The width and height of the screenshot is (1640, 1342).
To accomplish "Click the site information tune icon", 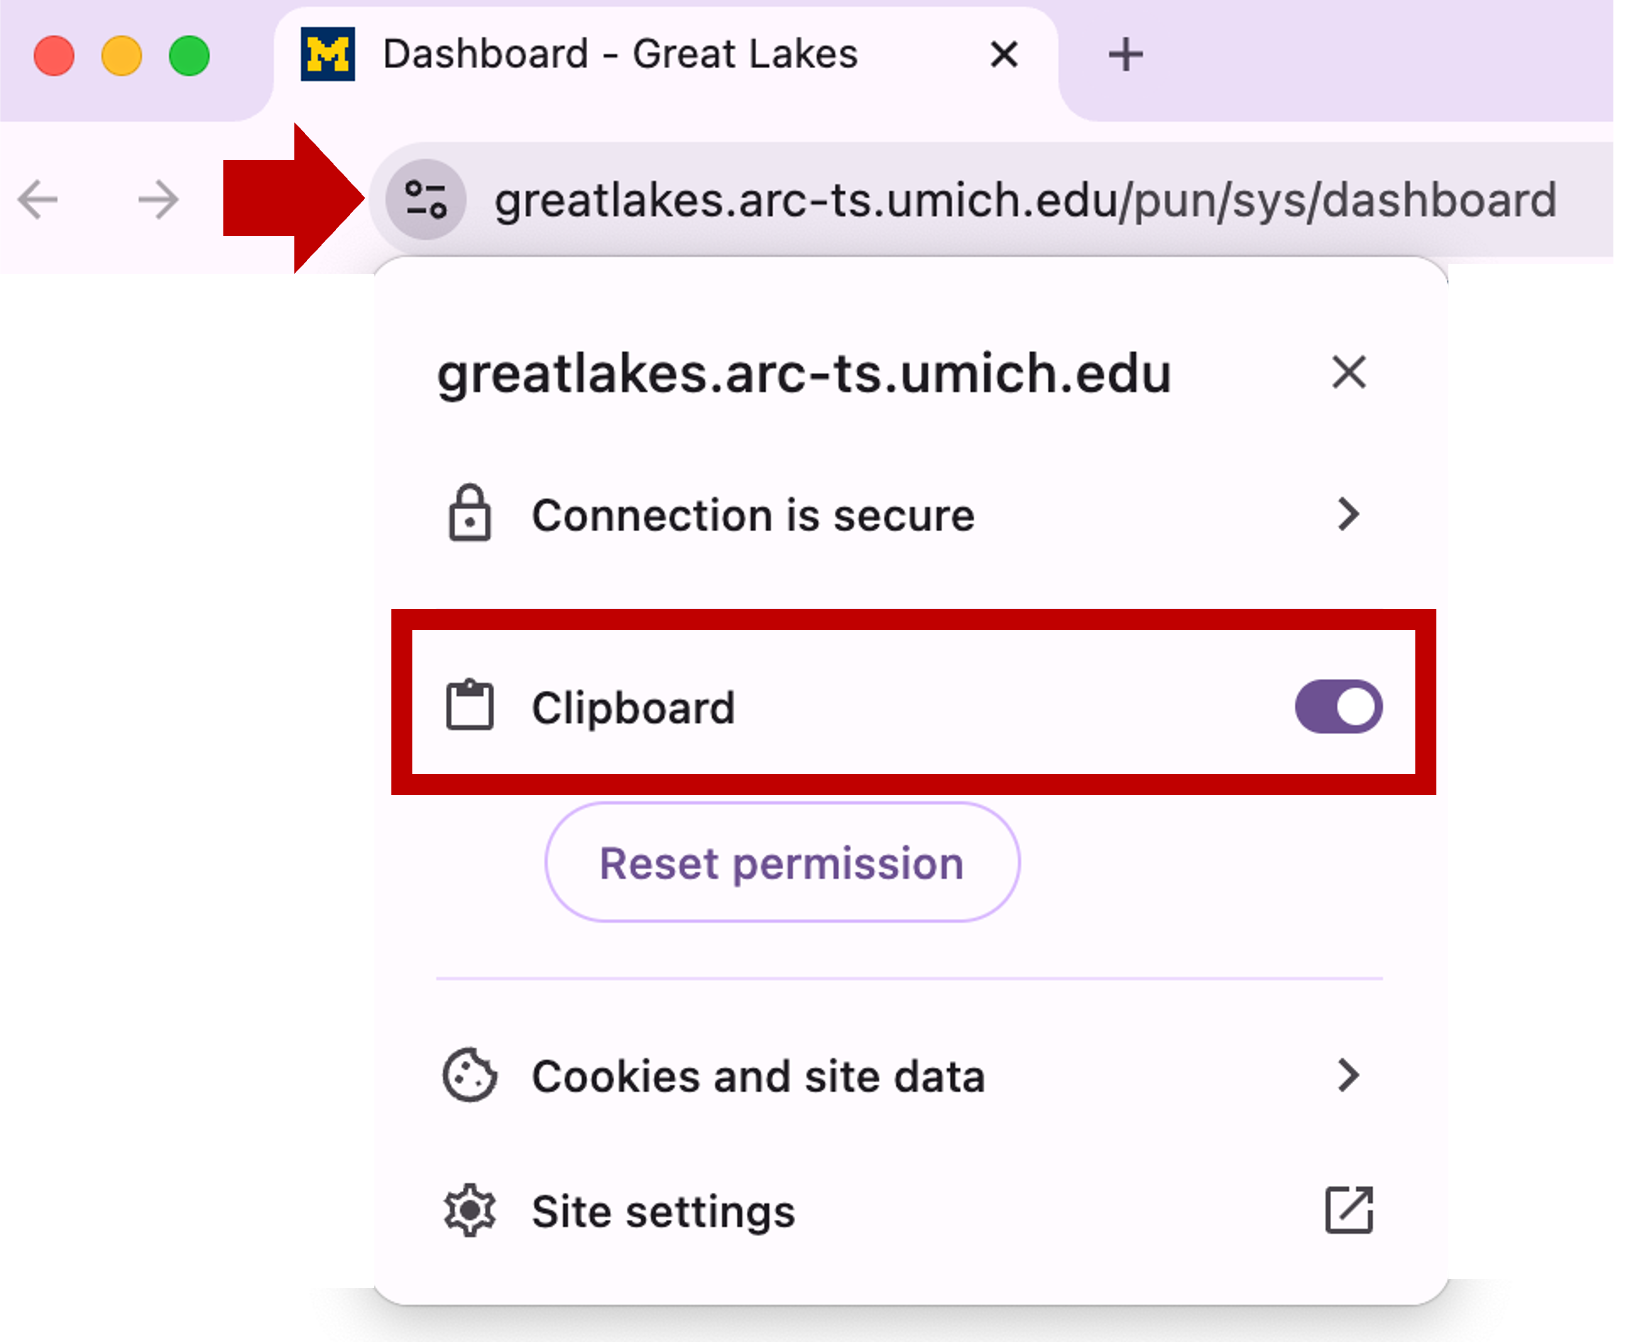I will [426, 200].
